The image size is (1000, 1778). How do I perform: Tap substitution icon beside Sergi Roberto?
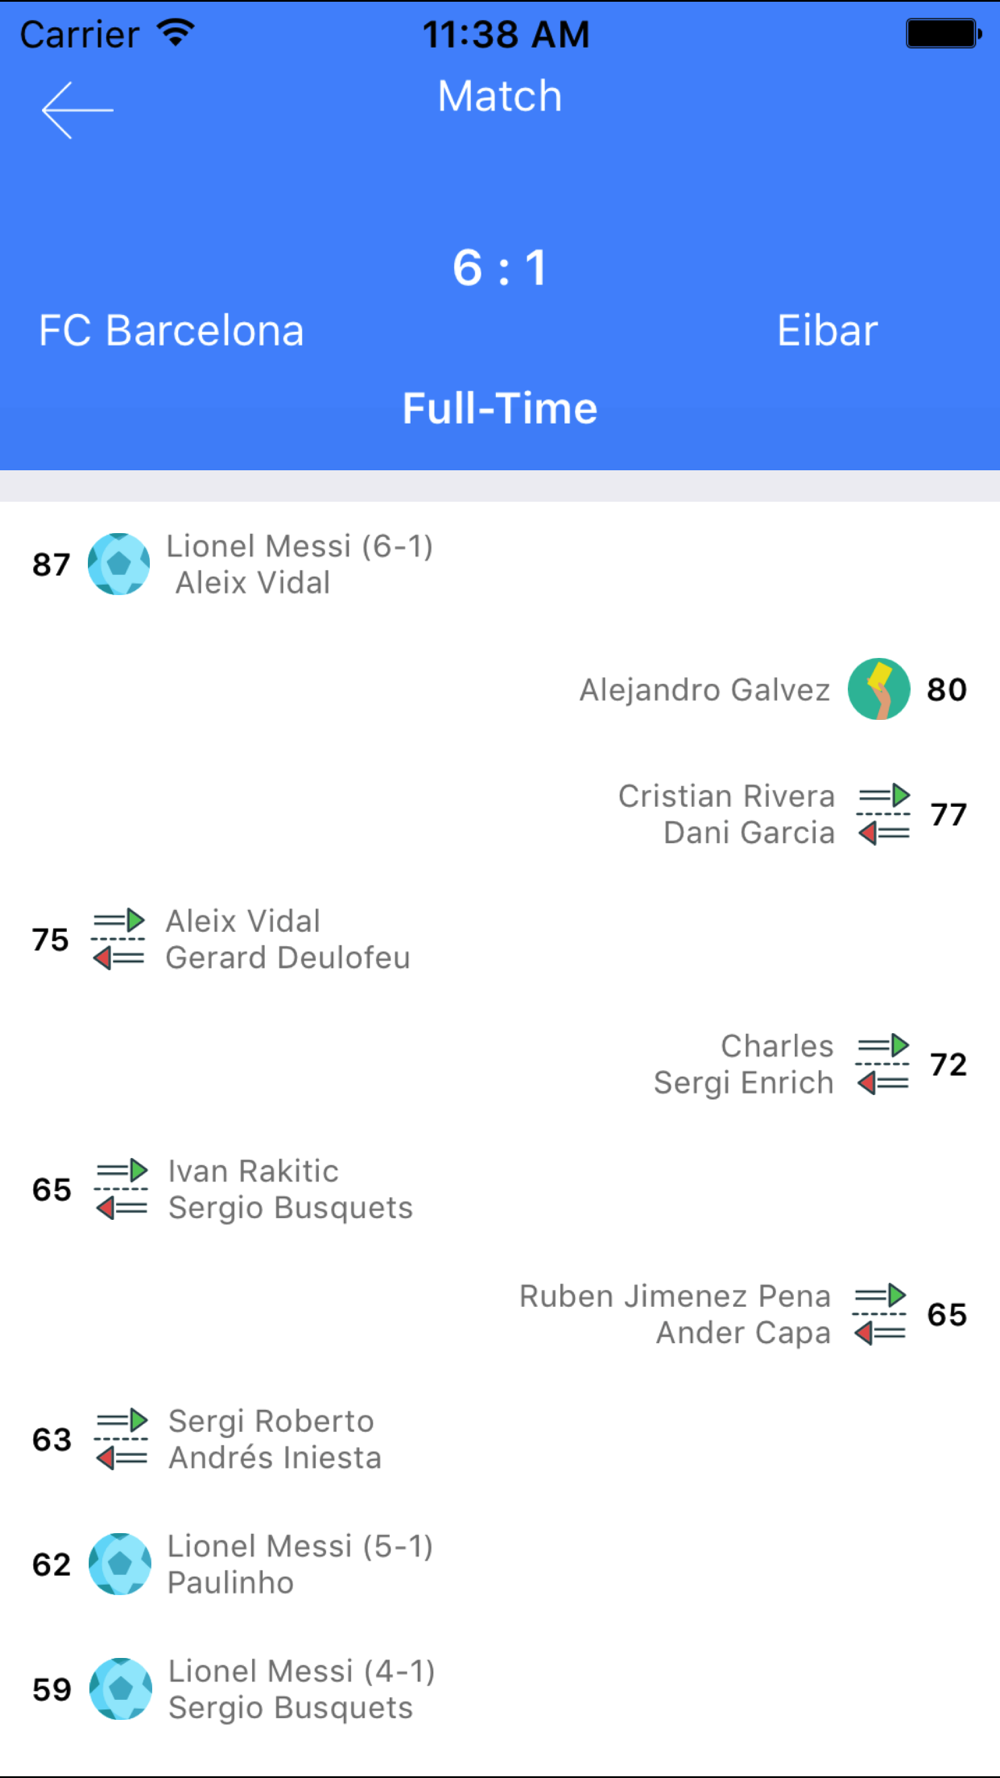(x=121, y=1439)
